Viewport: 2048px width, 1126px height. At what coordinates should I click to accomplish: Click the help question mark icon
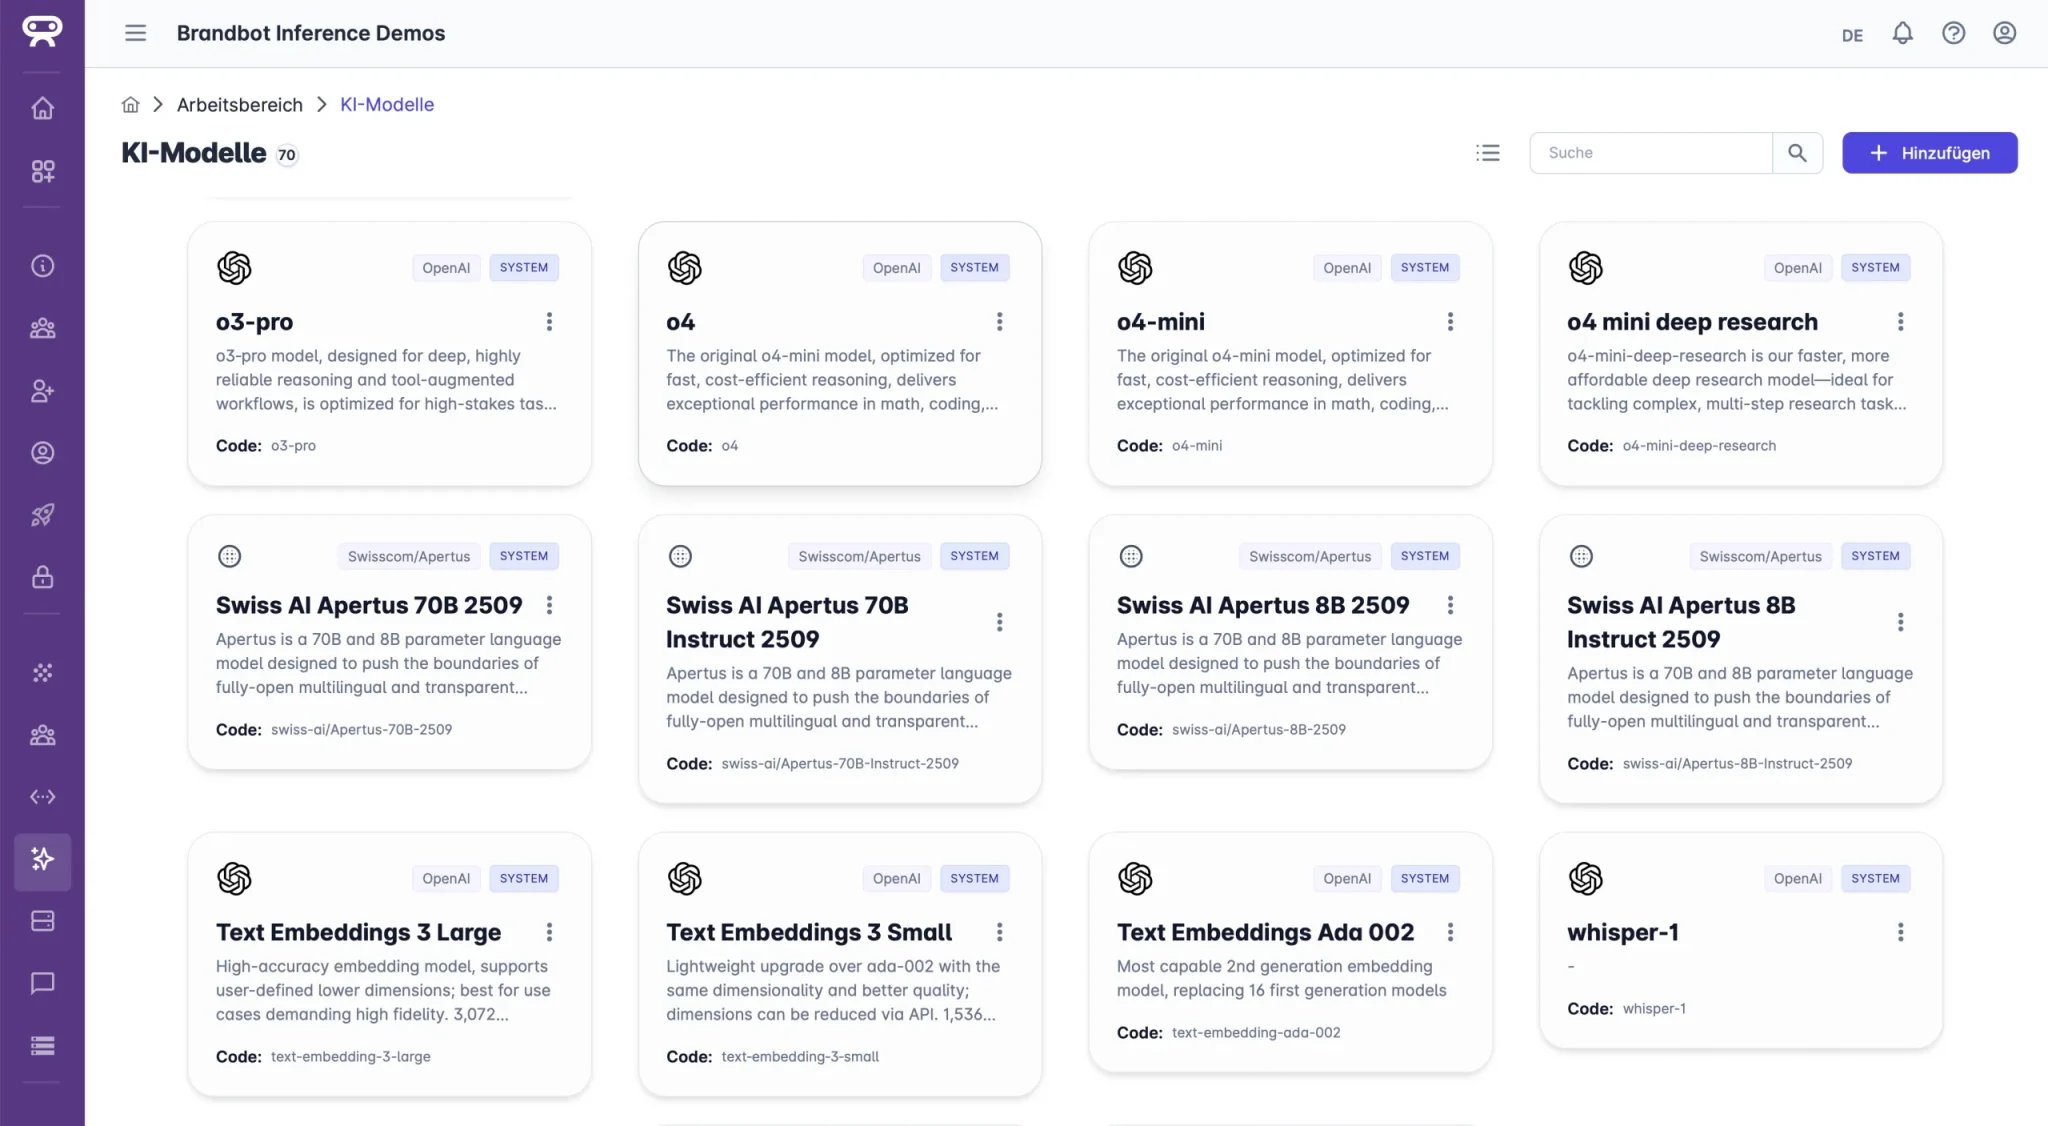1953,32
